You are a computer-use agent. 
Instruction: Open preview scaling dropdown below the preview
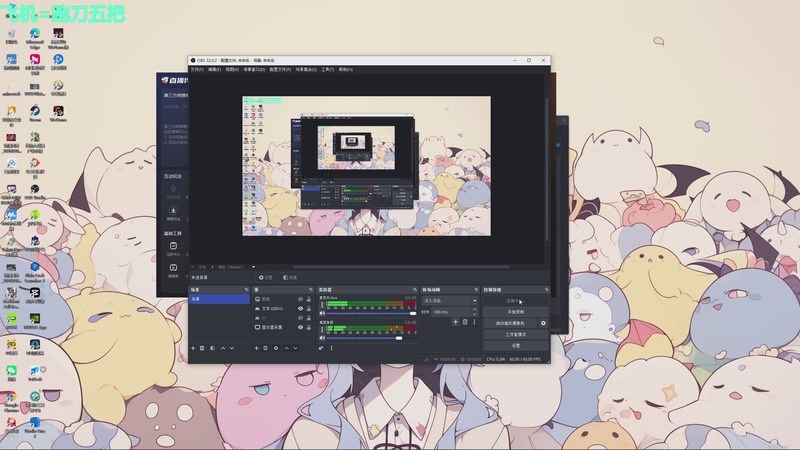(x=254, y=267)
